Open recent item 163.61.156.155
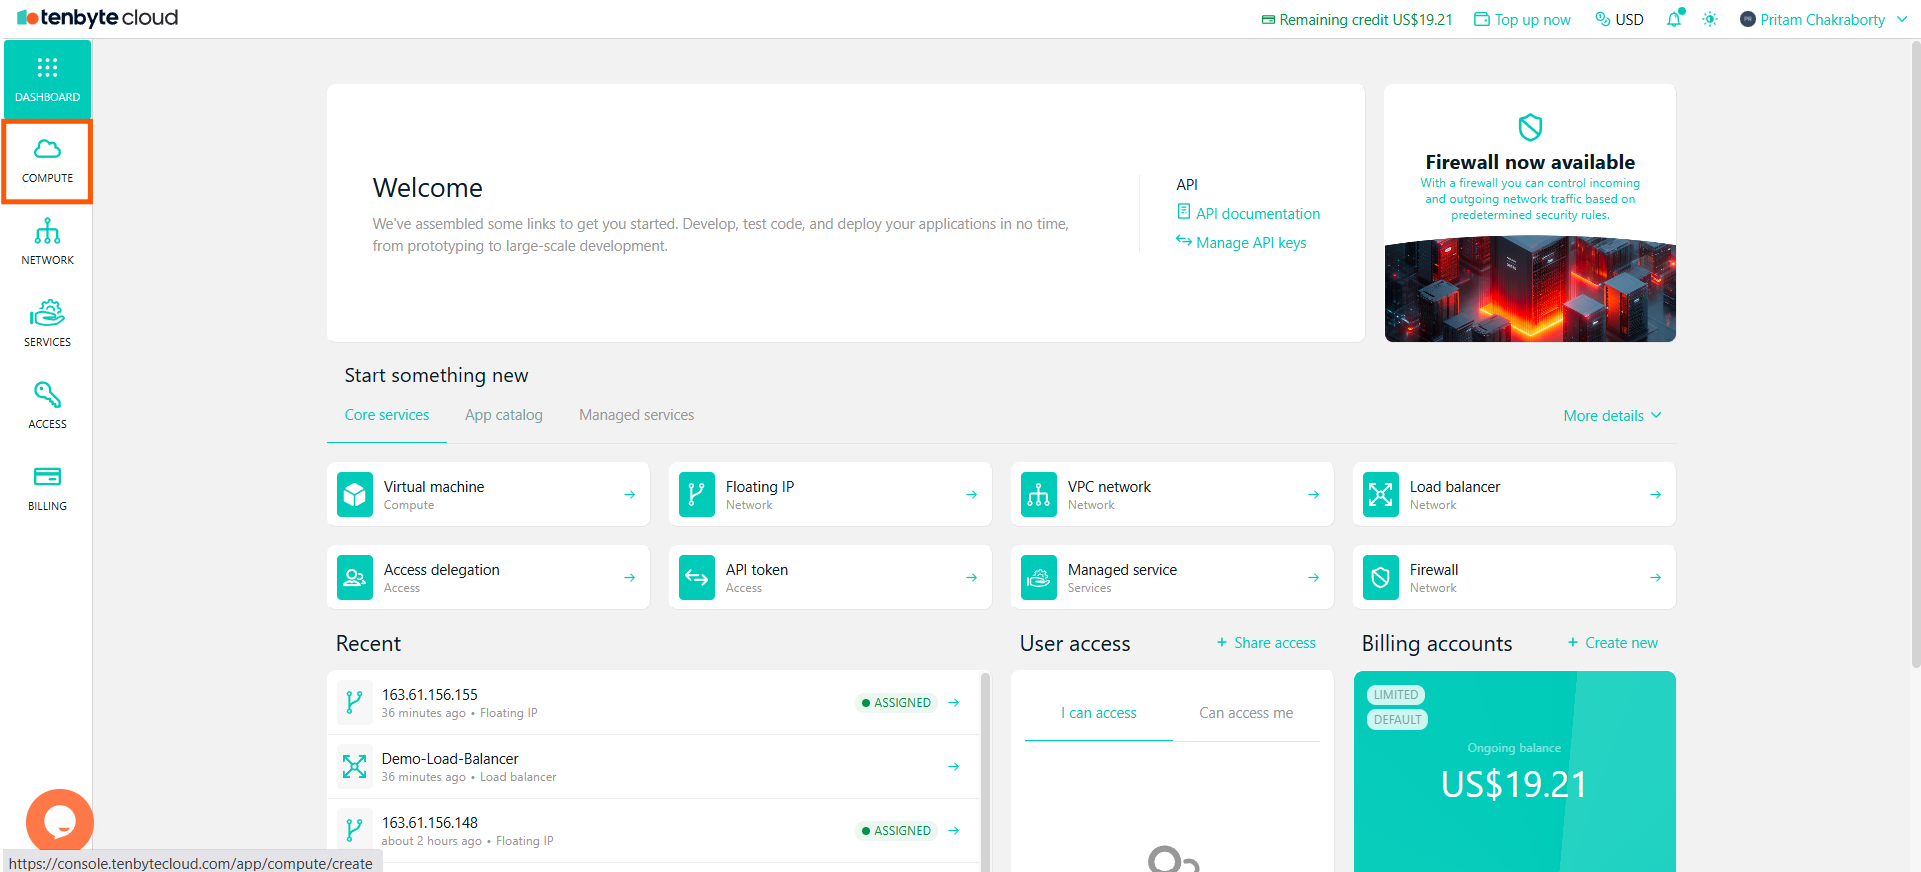The image size is (1921, 872). pyautogui.click(x=653, y=702)
